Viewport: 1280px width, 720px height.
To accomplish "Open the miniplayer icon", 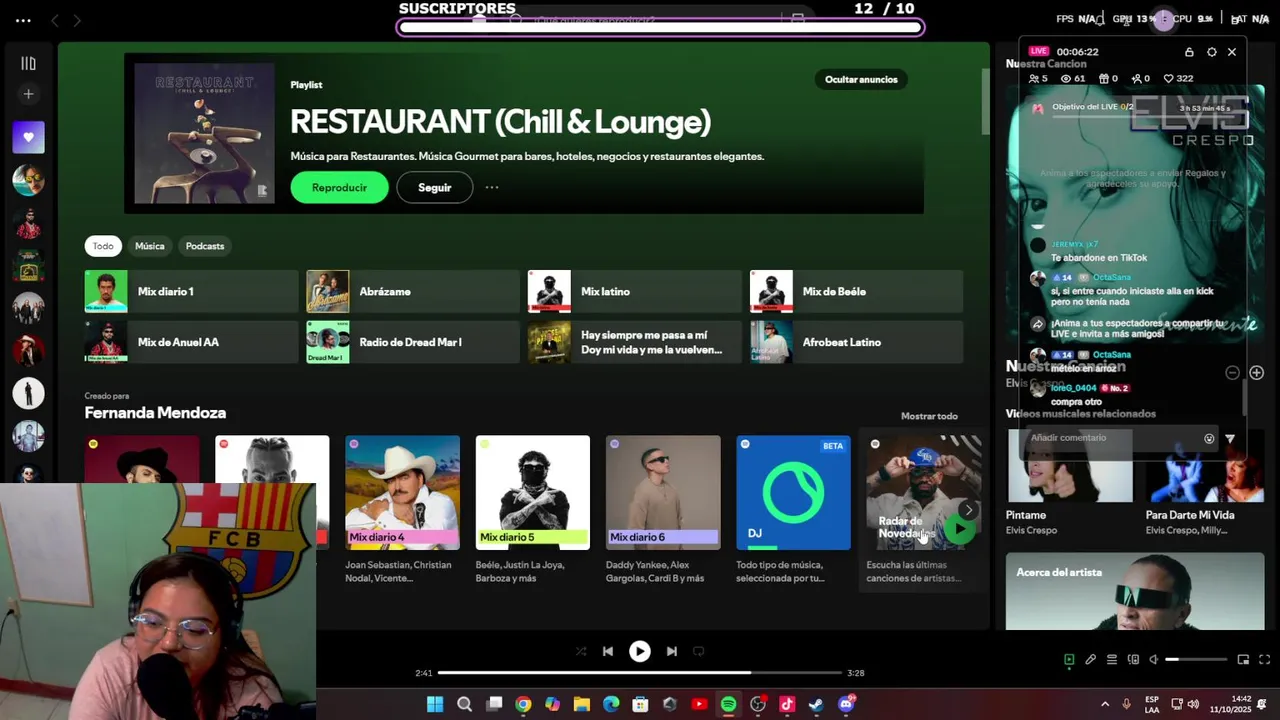I will click(1243, 659).
